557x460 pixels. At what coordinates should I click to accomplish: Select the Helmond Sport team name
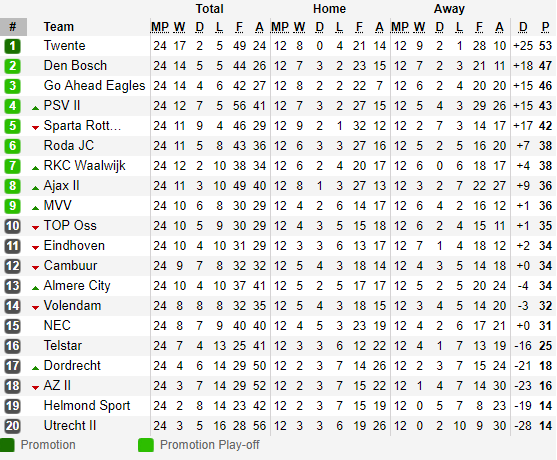pos(87,406)
